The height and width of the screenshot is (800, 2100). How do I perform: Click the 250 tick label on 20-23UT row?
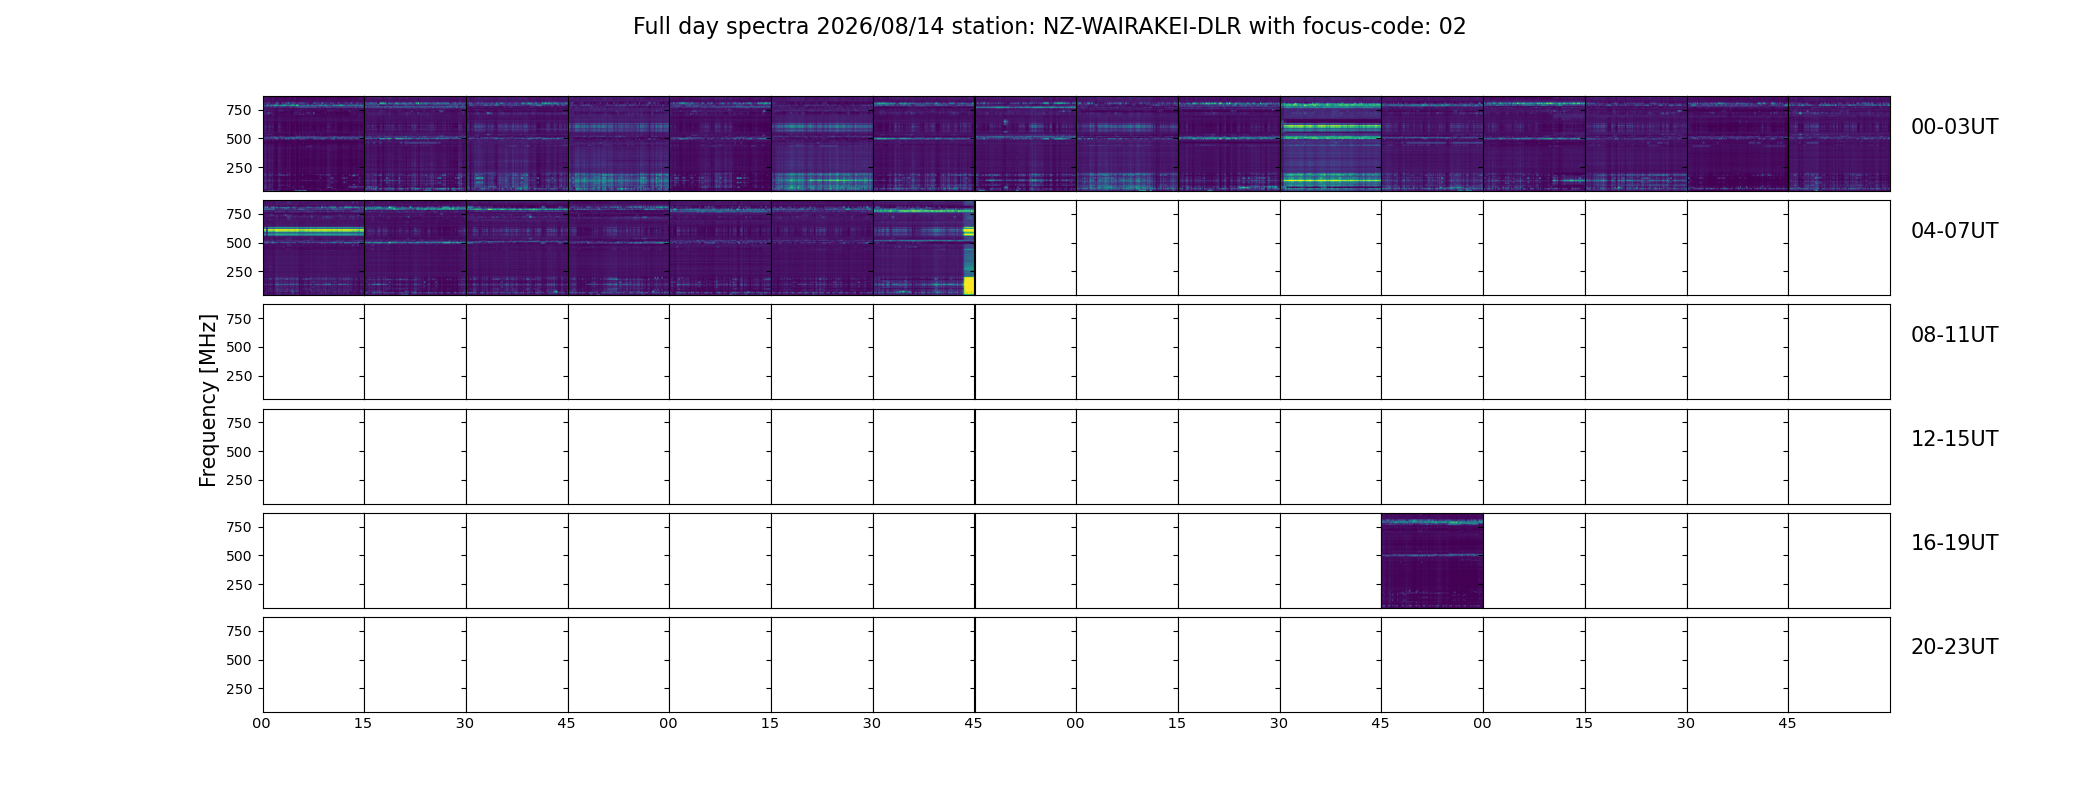[x=238, y=689]
